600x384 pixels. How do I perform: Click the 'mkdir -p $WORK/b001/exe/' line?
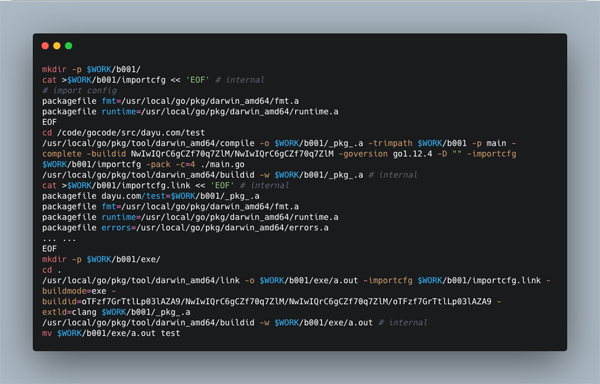101,259
